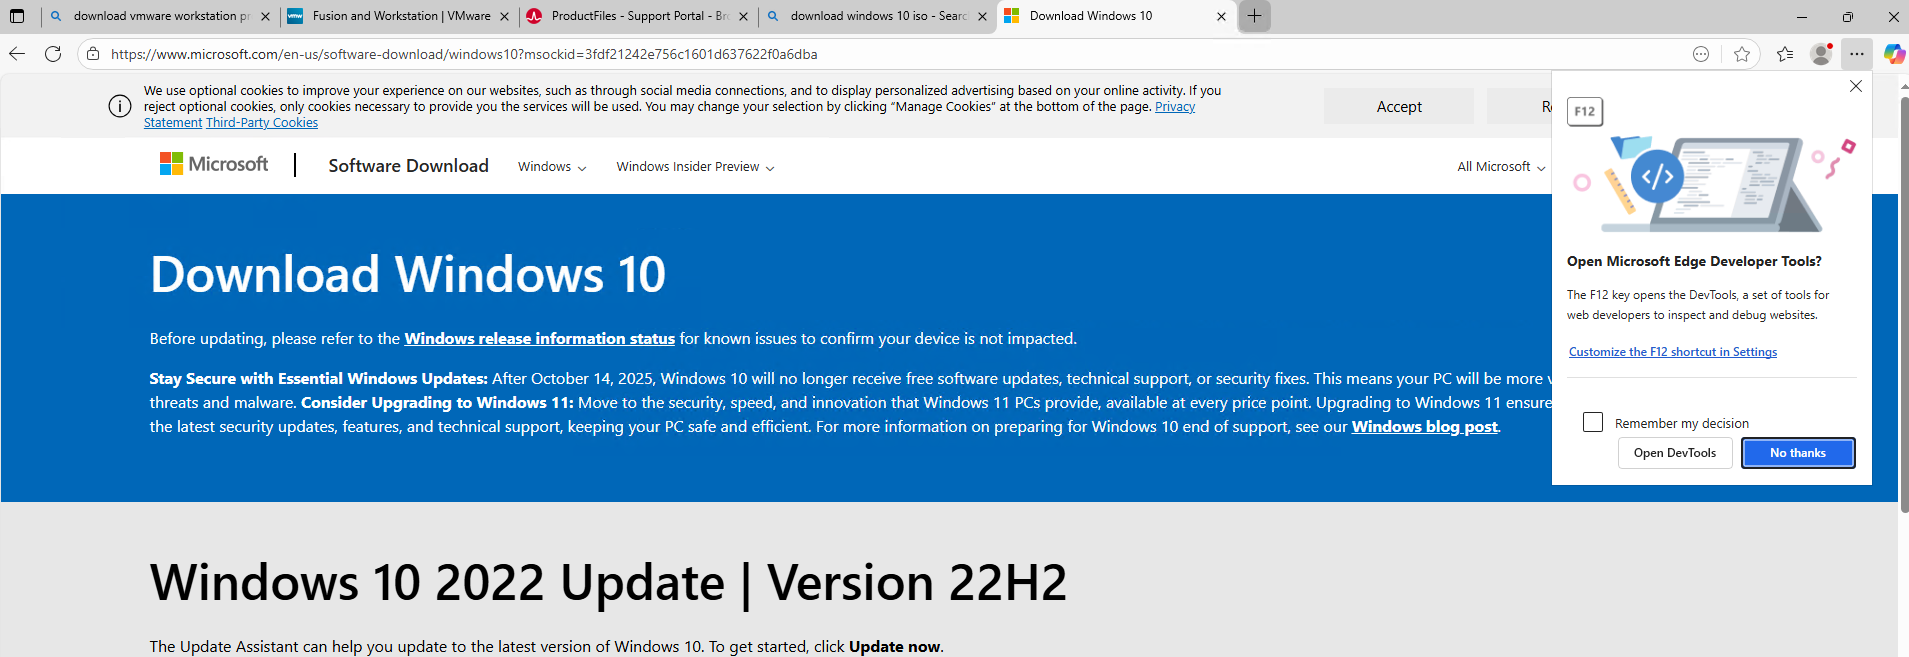The height and width of the screenshot is (657, 1909).
Task: Click the Software Download heading link
Action: (x=408, y=166)
